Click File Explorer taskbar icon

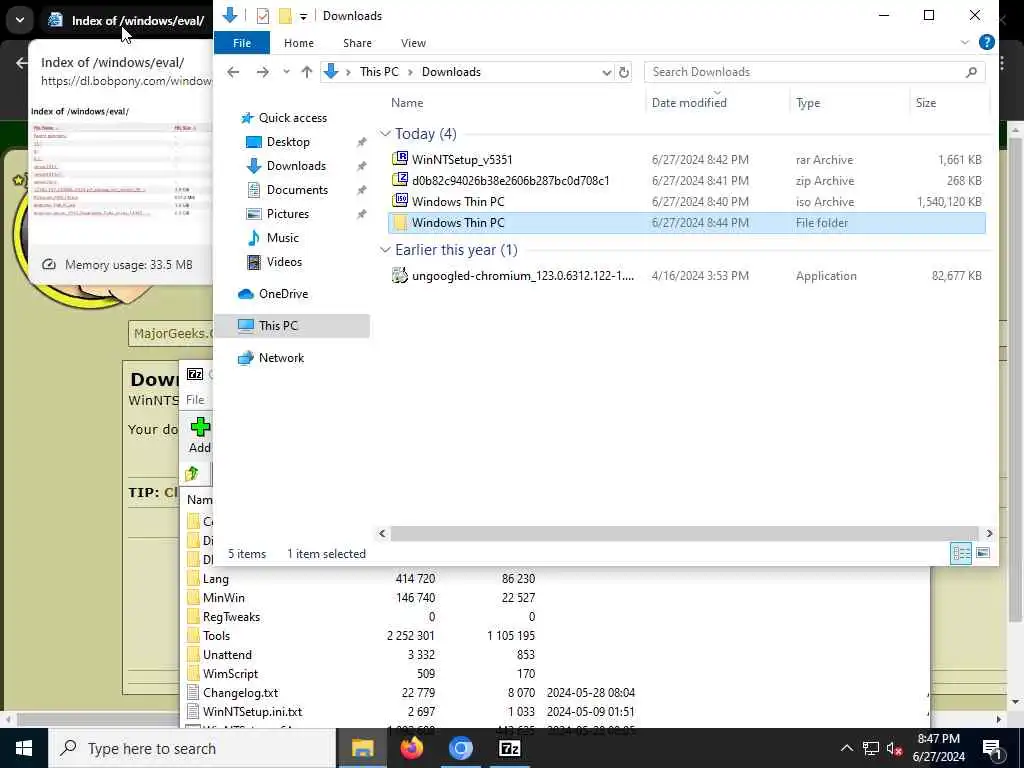362,748
